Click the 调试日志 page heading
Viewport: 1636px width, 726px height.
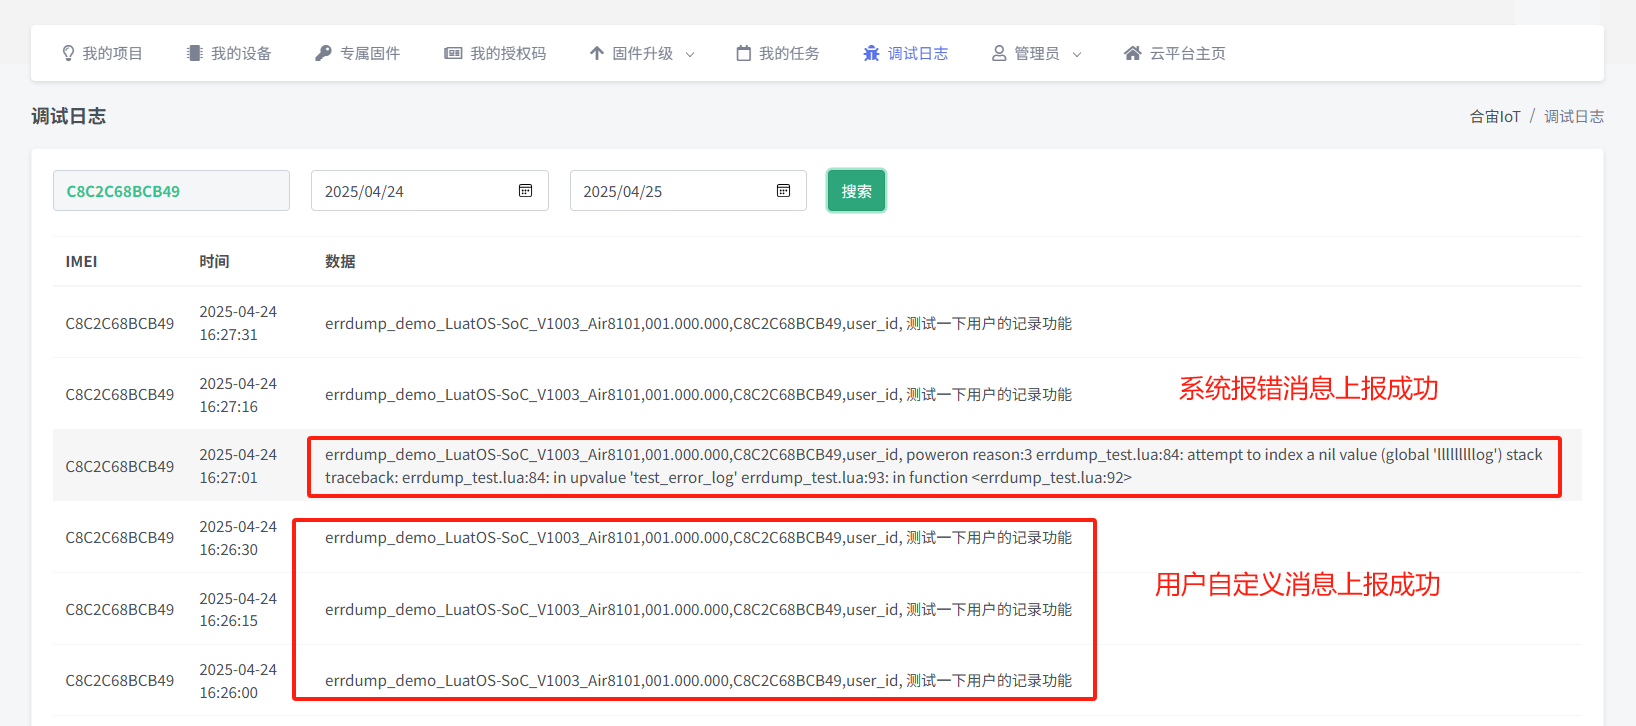[x=68, y=116]
